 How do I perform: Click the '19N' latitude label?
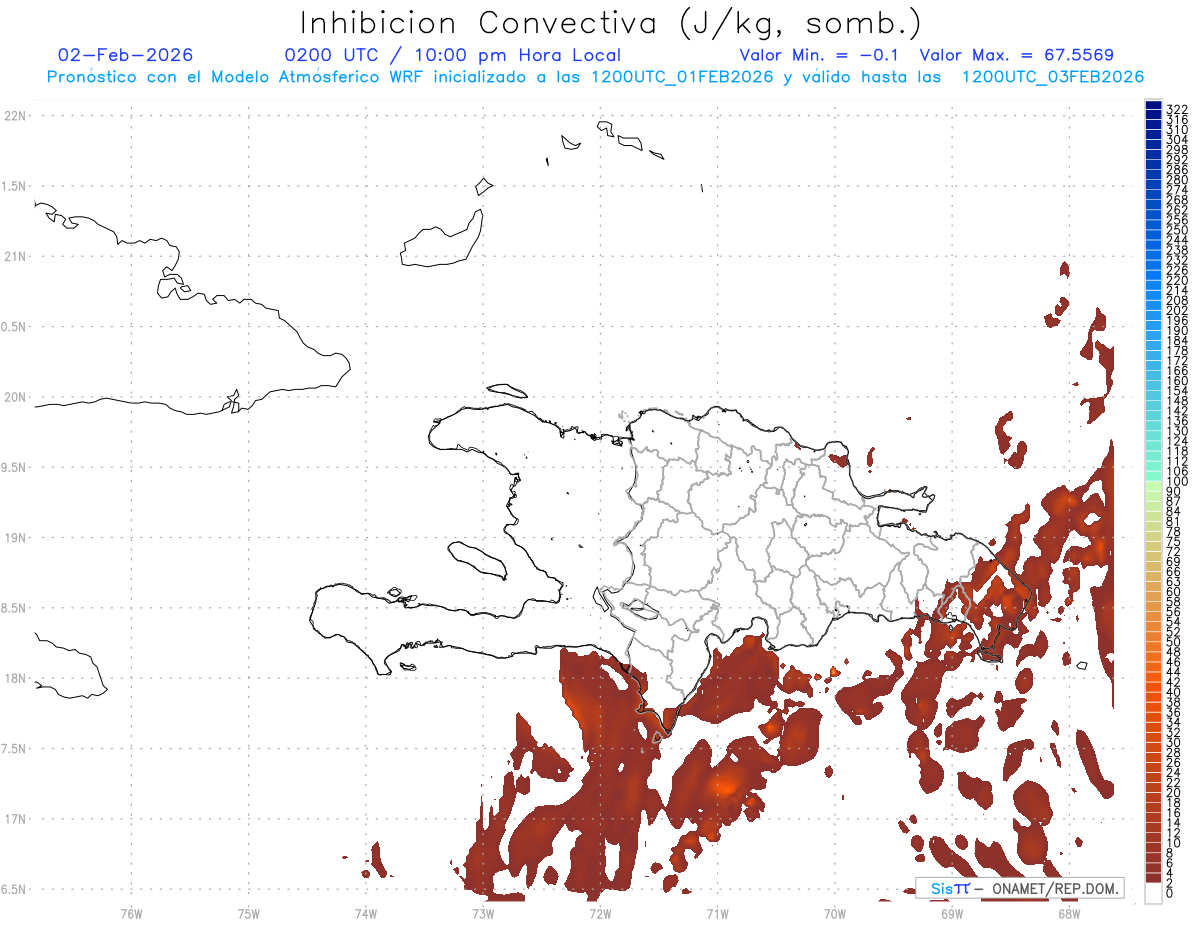(x=15, y=538)
